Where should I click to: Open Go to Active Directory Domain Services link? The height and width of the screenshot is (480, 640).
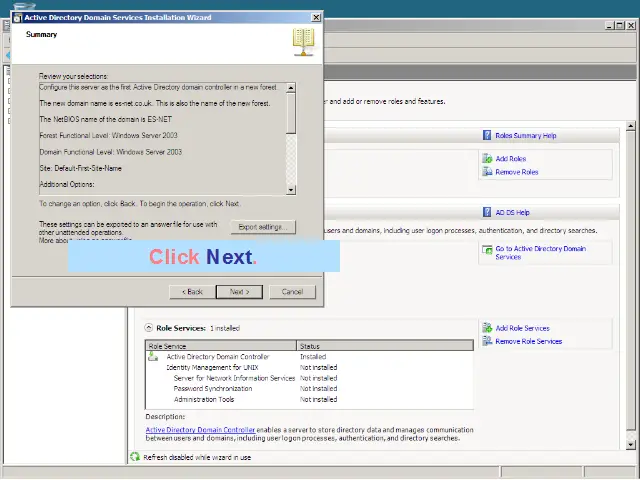tap(540, 253)
